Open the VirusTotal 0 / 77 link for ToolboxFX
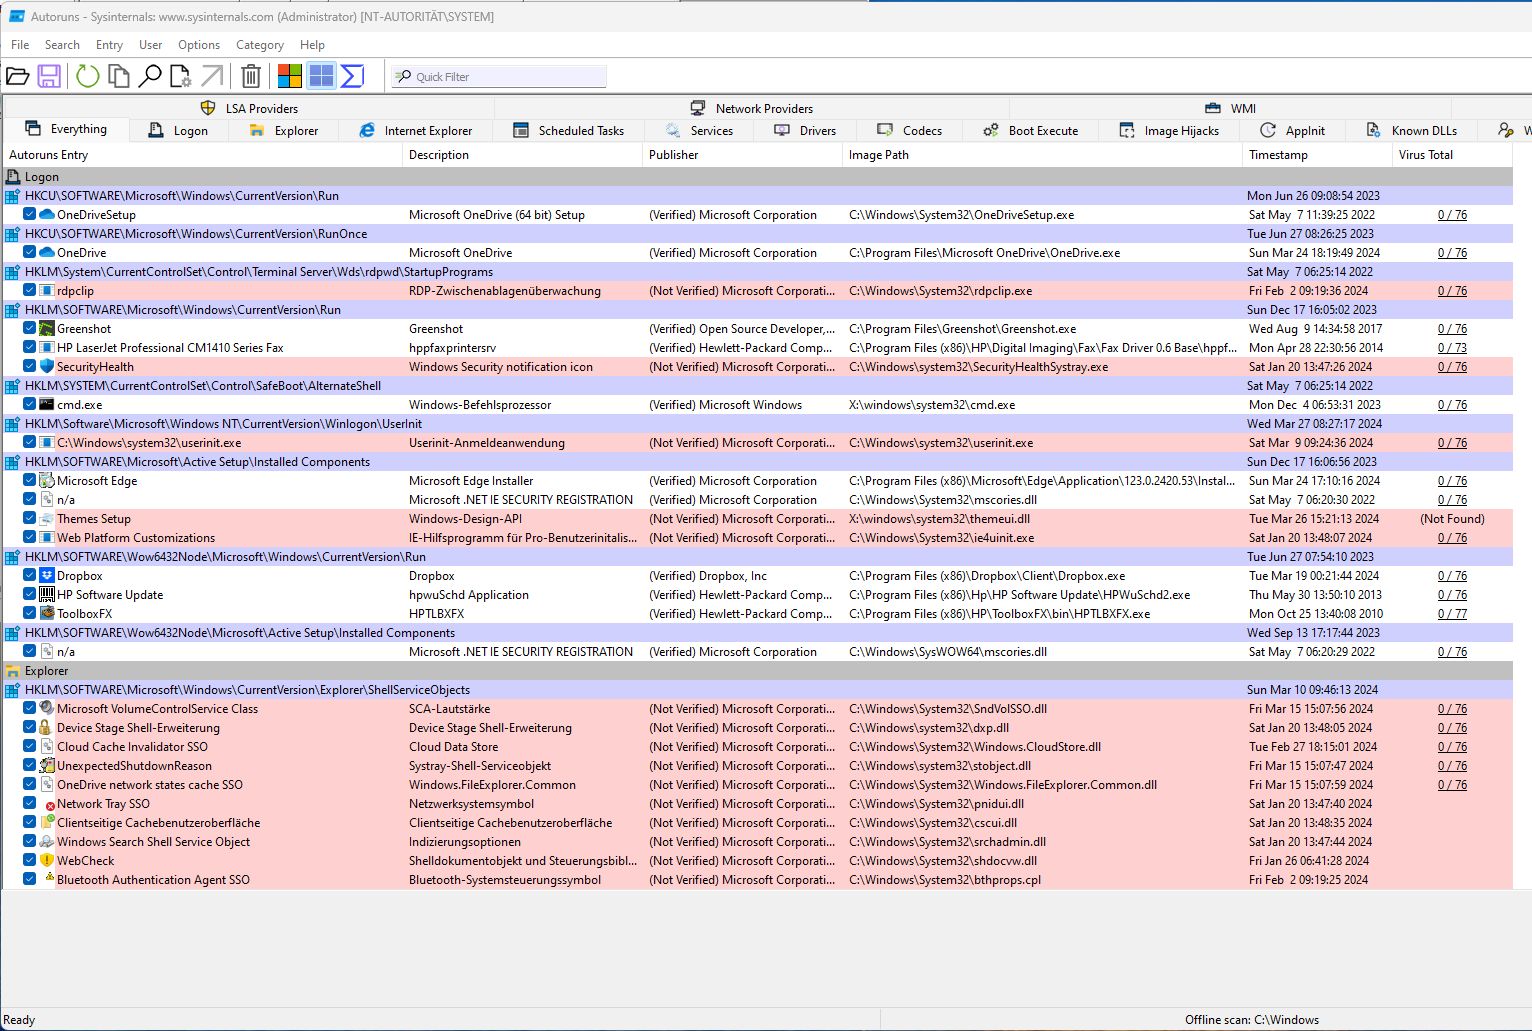The height and width of the screenshot is (1031, 1532). click(1452, 614)
